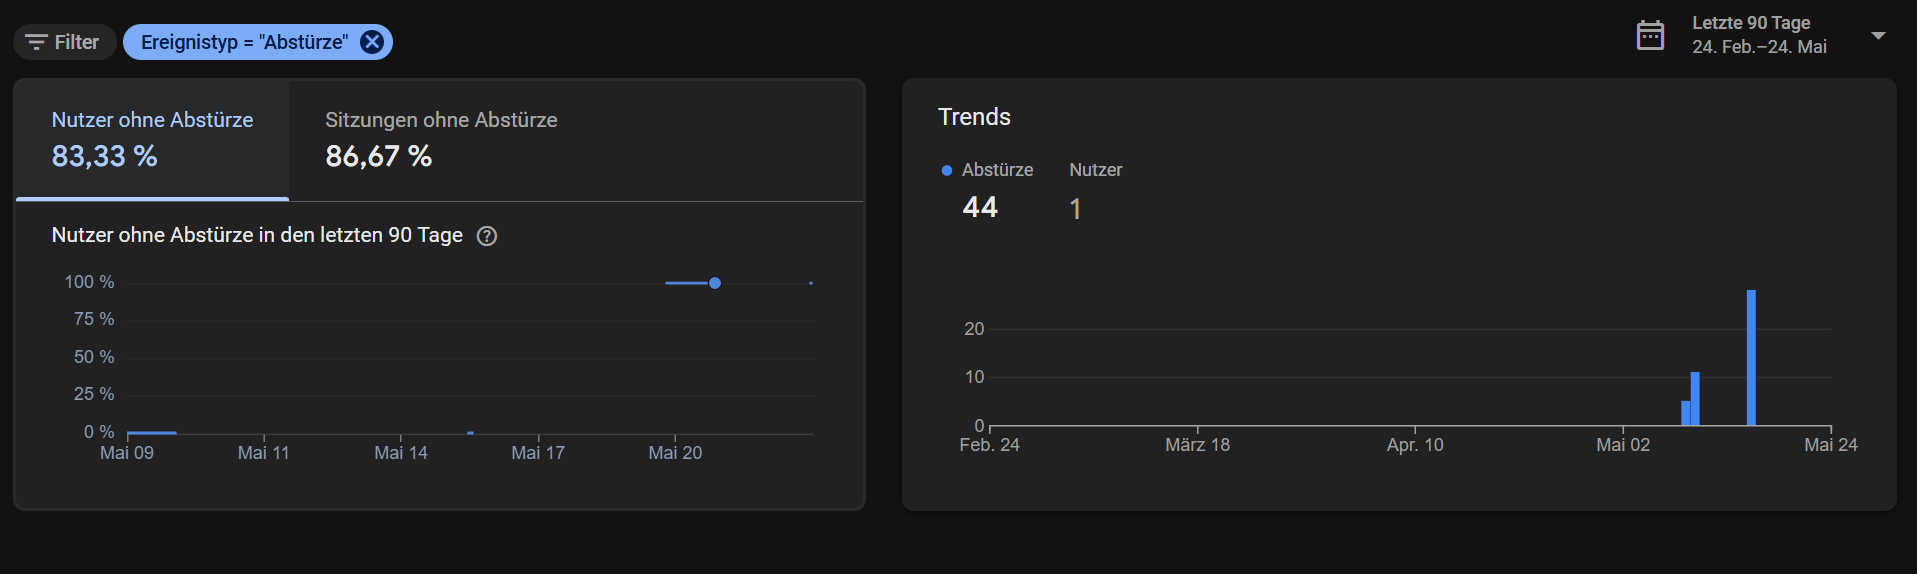The image size is (1917, 574).
Task: Select the Letzte 90 Tage range label
Action: pyautogui.click(x=1750, y=23)
